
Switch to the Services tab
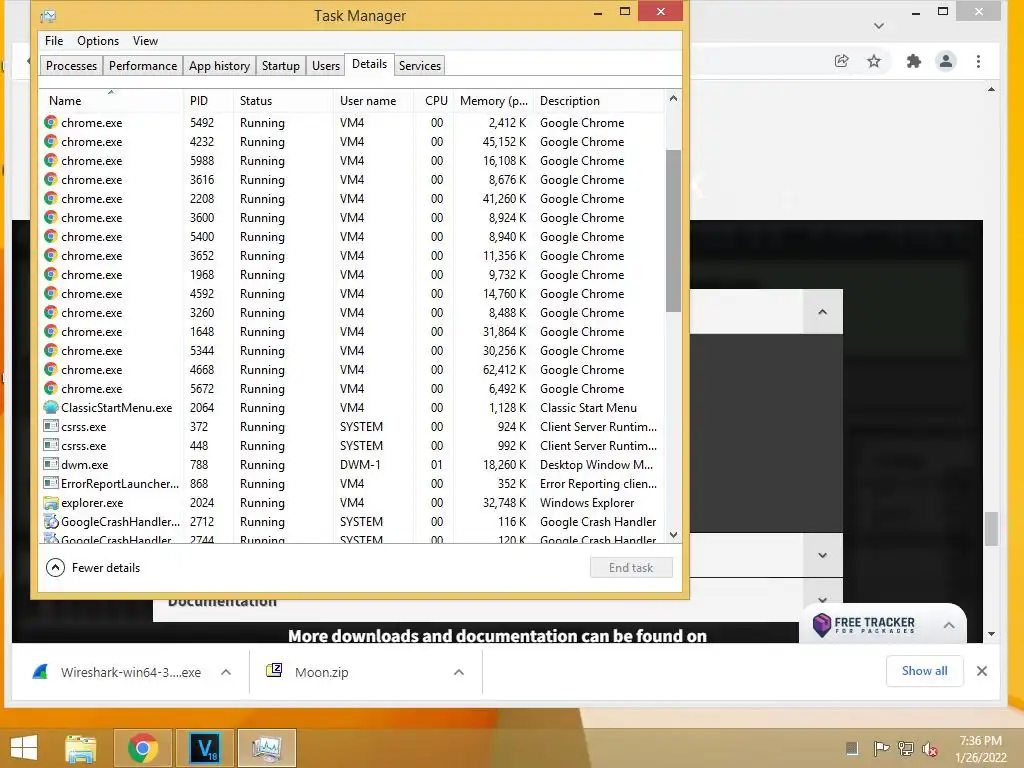click(x=420, y=65)
